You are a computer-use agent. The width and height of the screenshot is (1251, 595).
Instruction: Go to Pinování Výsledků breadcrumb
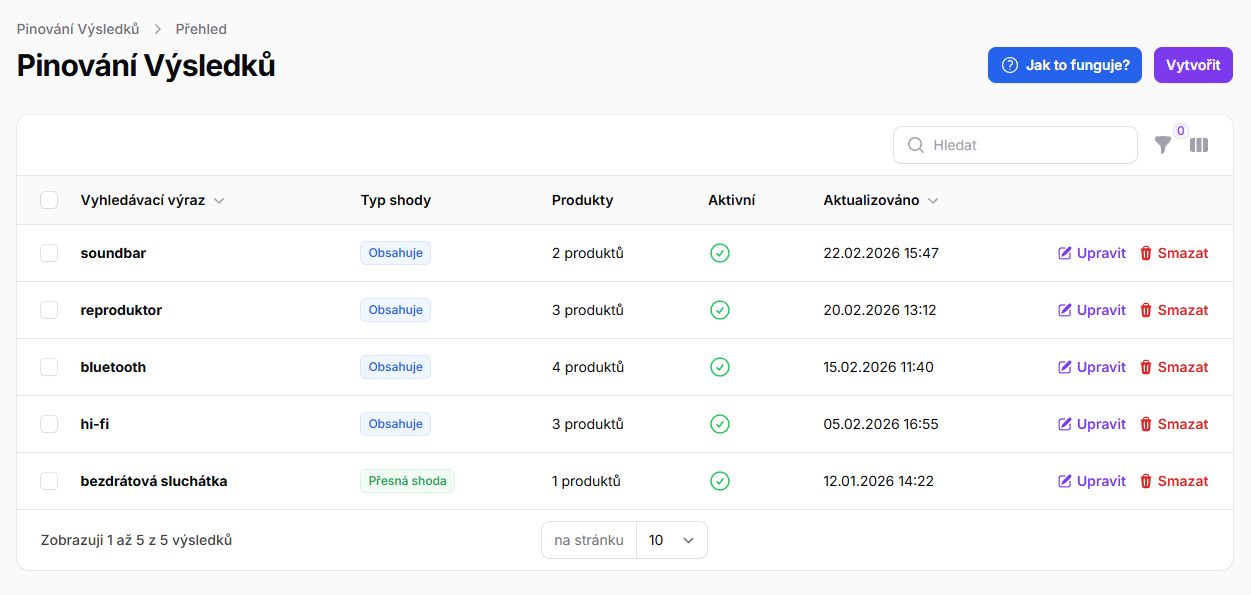(78, 29)
